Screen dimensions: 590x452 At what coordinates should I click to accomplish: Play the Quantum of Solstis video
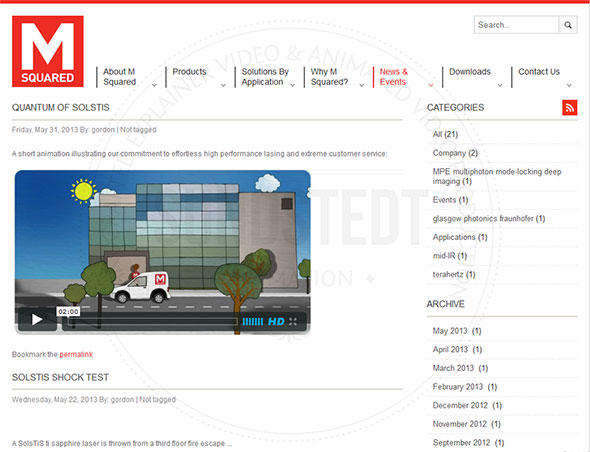tap(37, 320)
